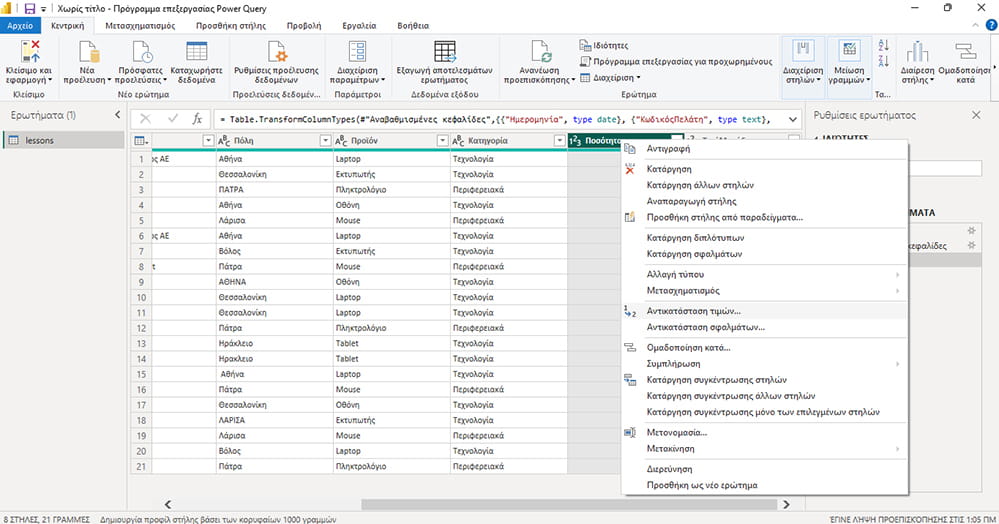Image resolution: width=999 pixels, height=524 pixels.
Task: Click the Προϊόν column type icon
Action: point(341,140)
